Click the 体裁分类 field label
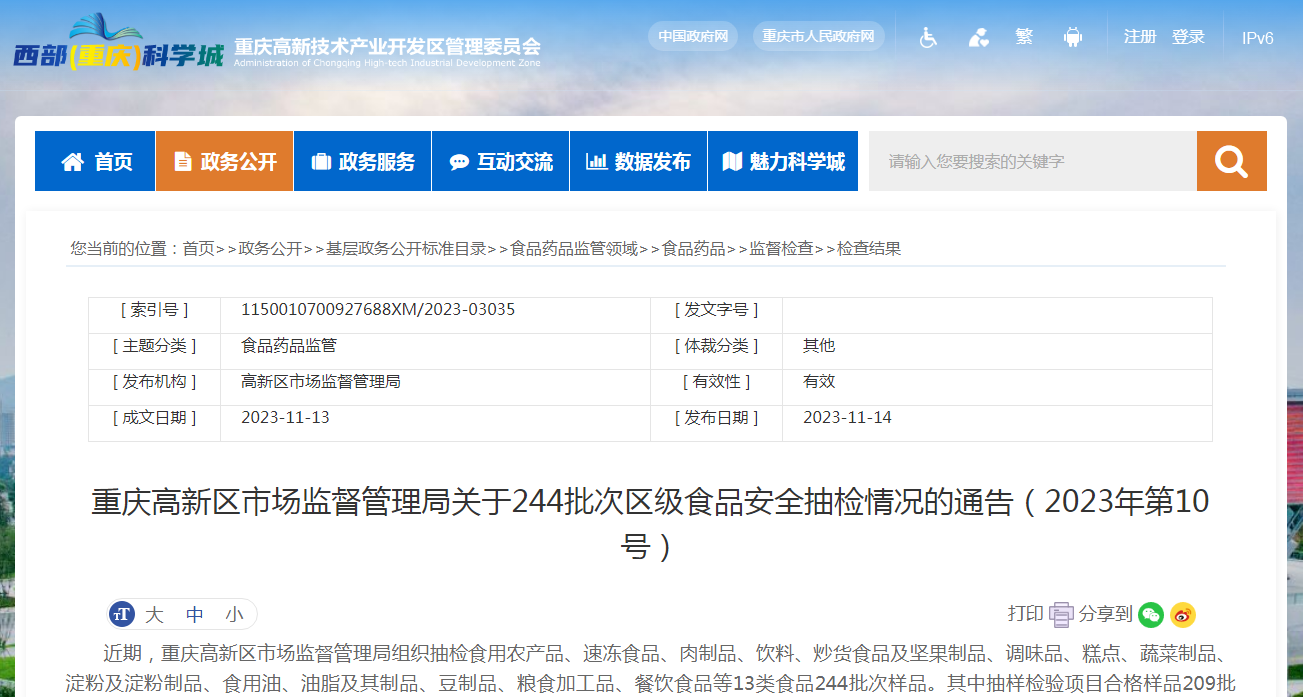Image resolution: width=1303 pixels, height=697 pixels. point(716,346)
